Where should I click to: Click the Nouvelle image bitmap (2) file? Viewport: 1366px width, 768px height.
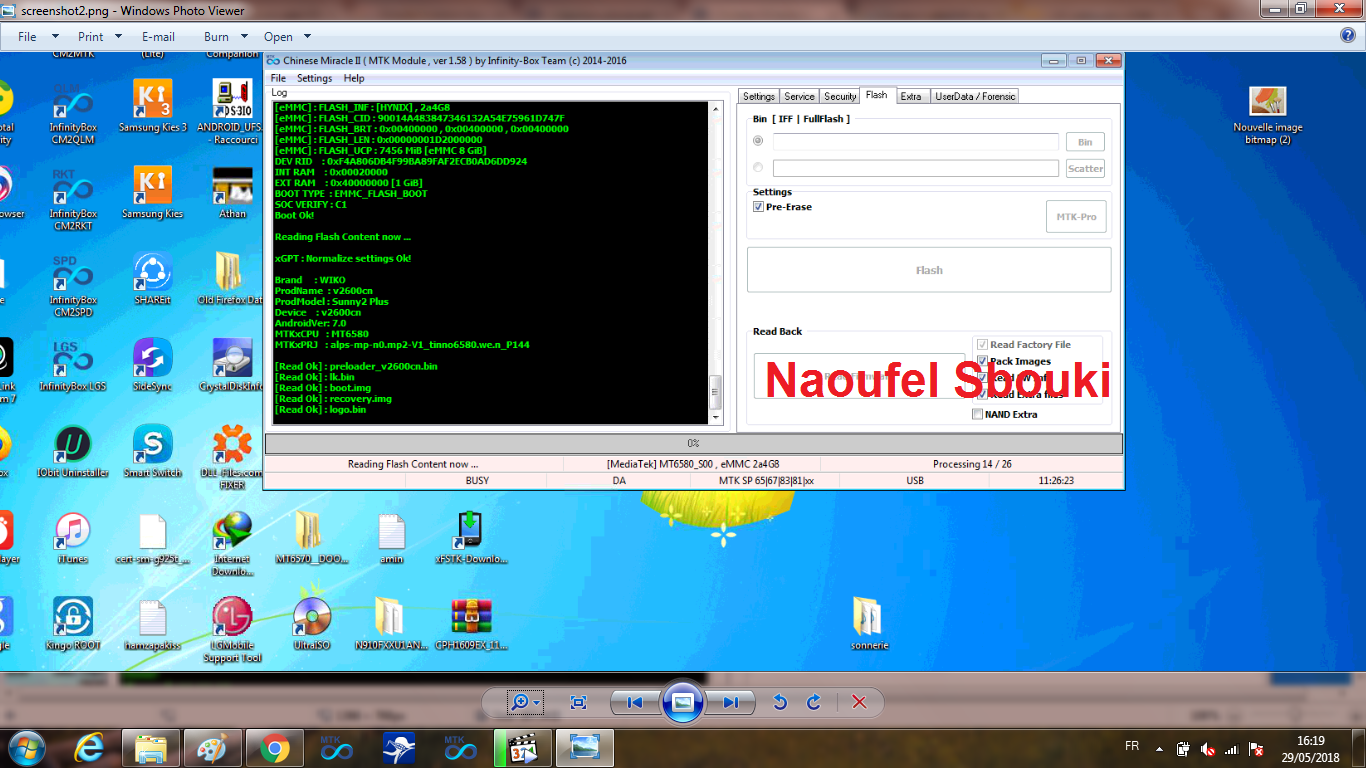coord(1268,114)
